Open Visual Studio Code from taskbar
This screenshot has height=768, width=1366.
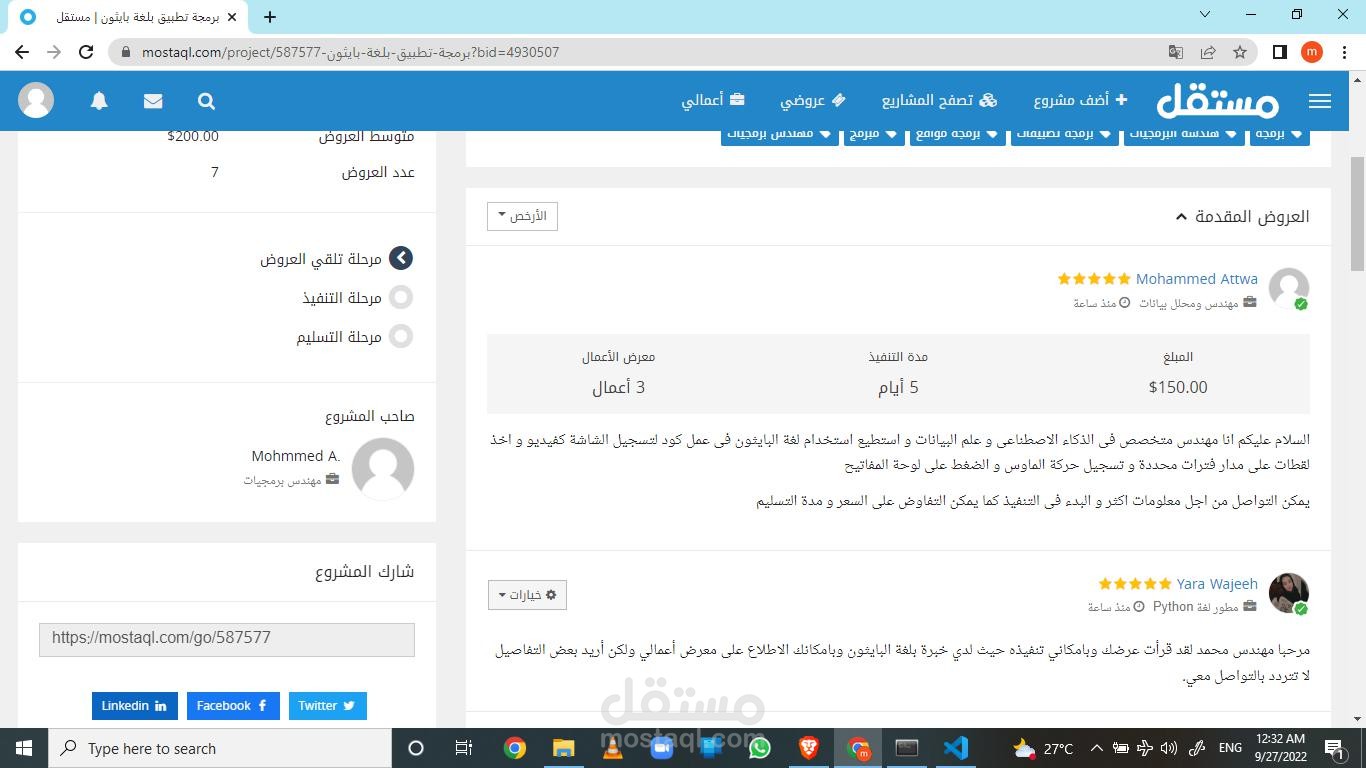pos(955,748)
